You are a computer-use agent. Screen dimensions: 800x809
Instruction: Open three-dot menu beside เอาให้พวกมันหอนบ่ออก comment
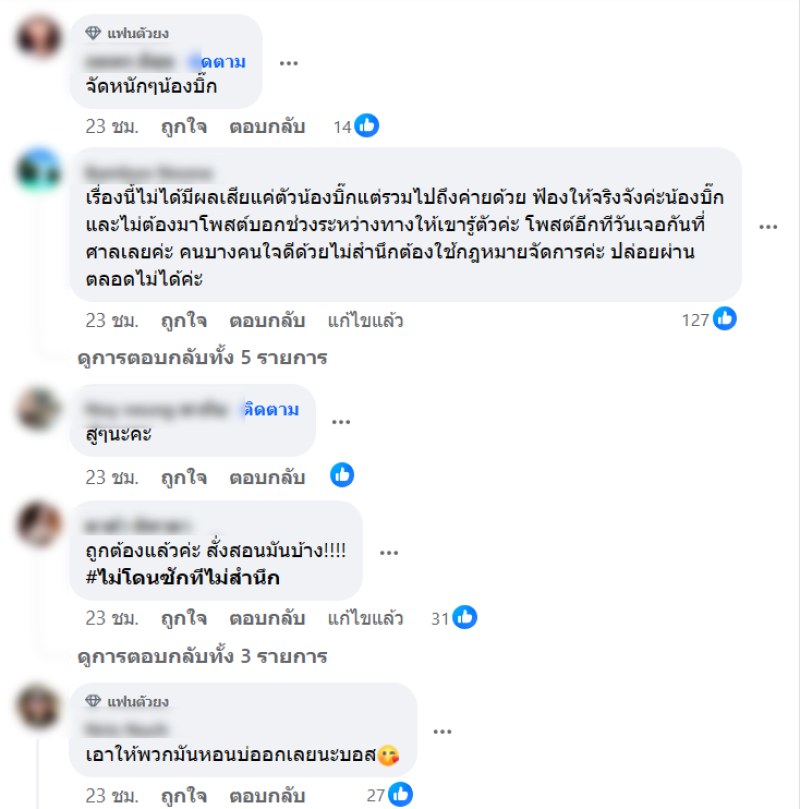point(443,731)
